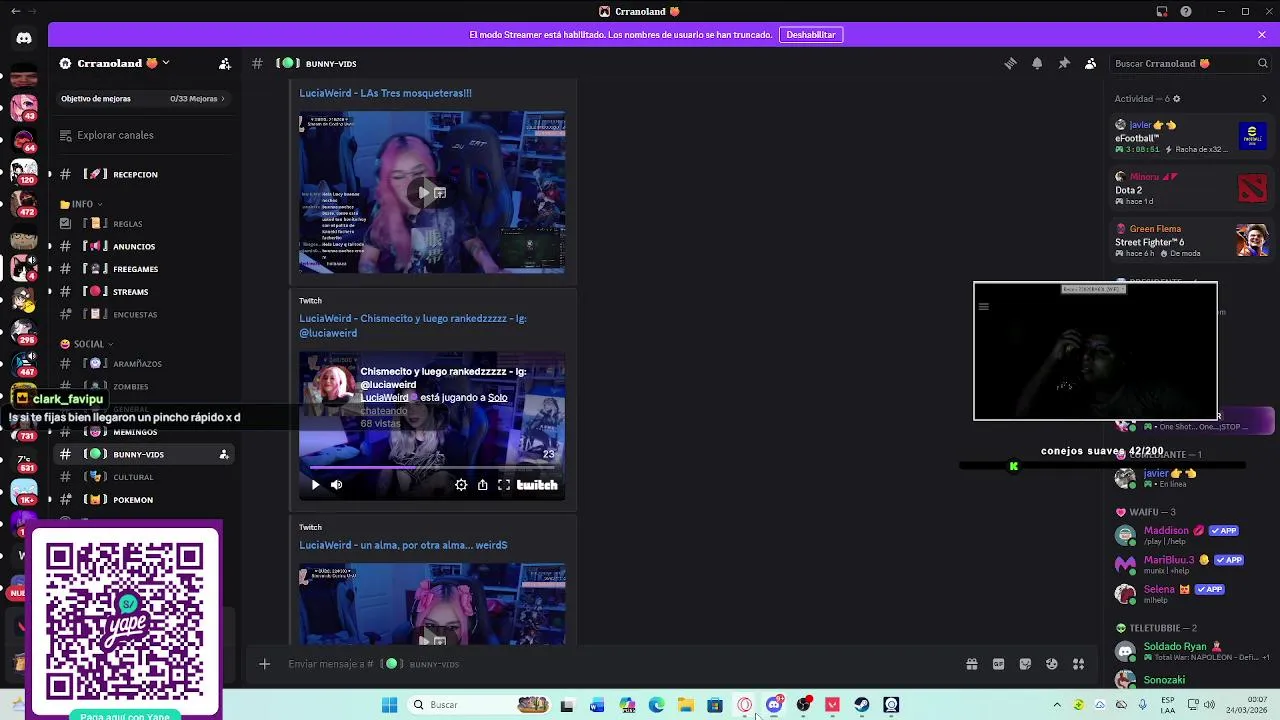Collapse the INFO channel category
The image size is (1280, 720).
pos(82,204)
